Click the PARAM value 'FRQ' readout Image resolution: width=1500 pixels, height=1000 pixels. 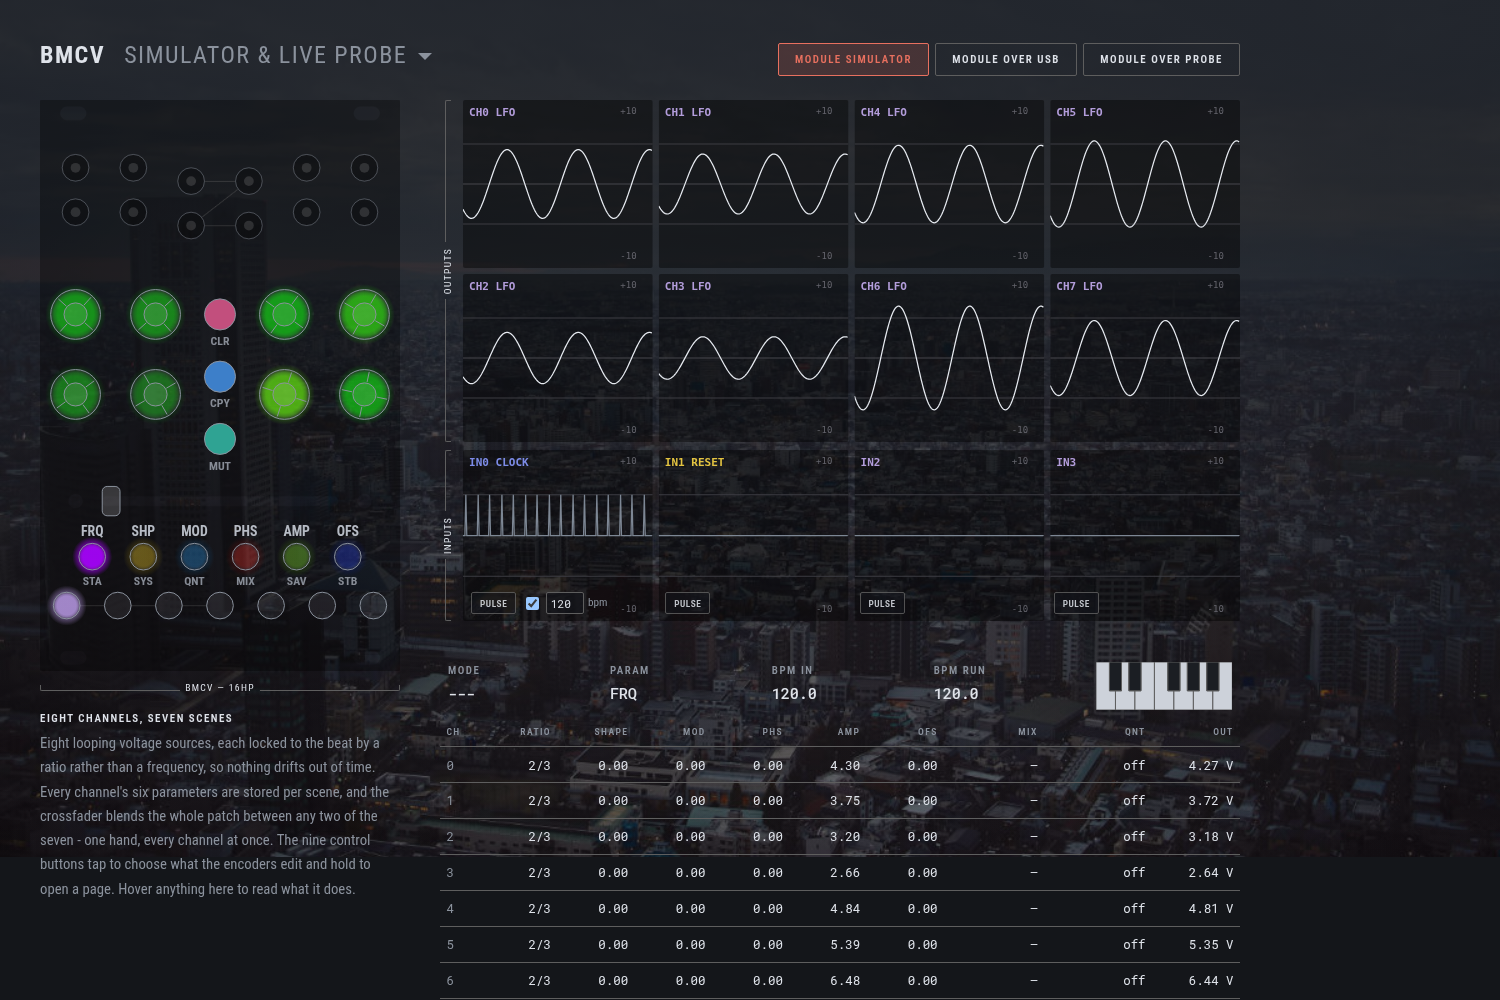(623, 694)
